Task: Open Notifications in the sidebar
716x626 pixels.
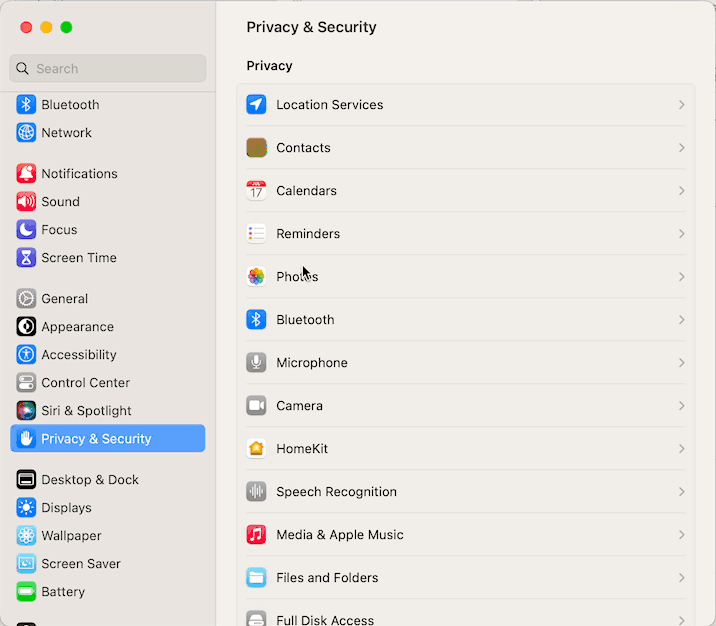Action: 79,174
